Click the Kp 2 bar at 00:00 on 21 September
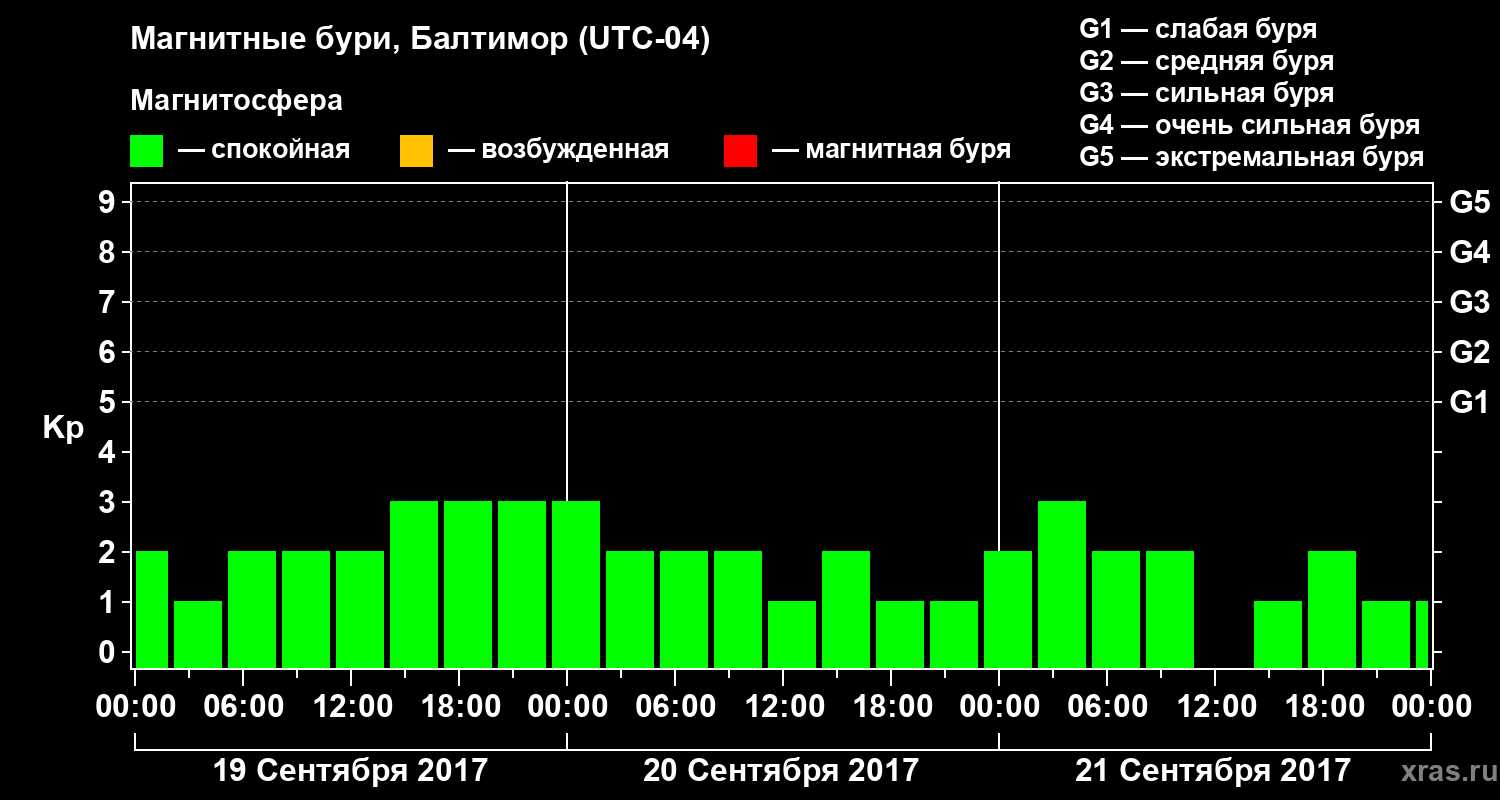Image resolution: width=1500 pixels, height=800 pixels. 1008,609
